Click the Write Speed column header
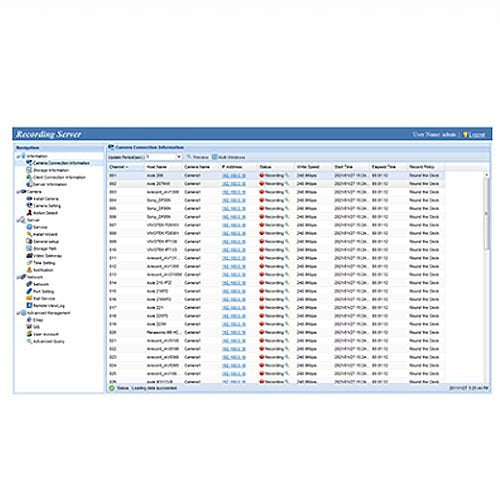500x500 pixels. coord(314,167)
